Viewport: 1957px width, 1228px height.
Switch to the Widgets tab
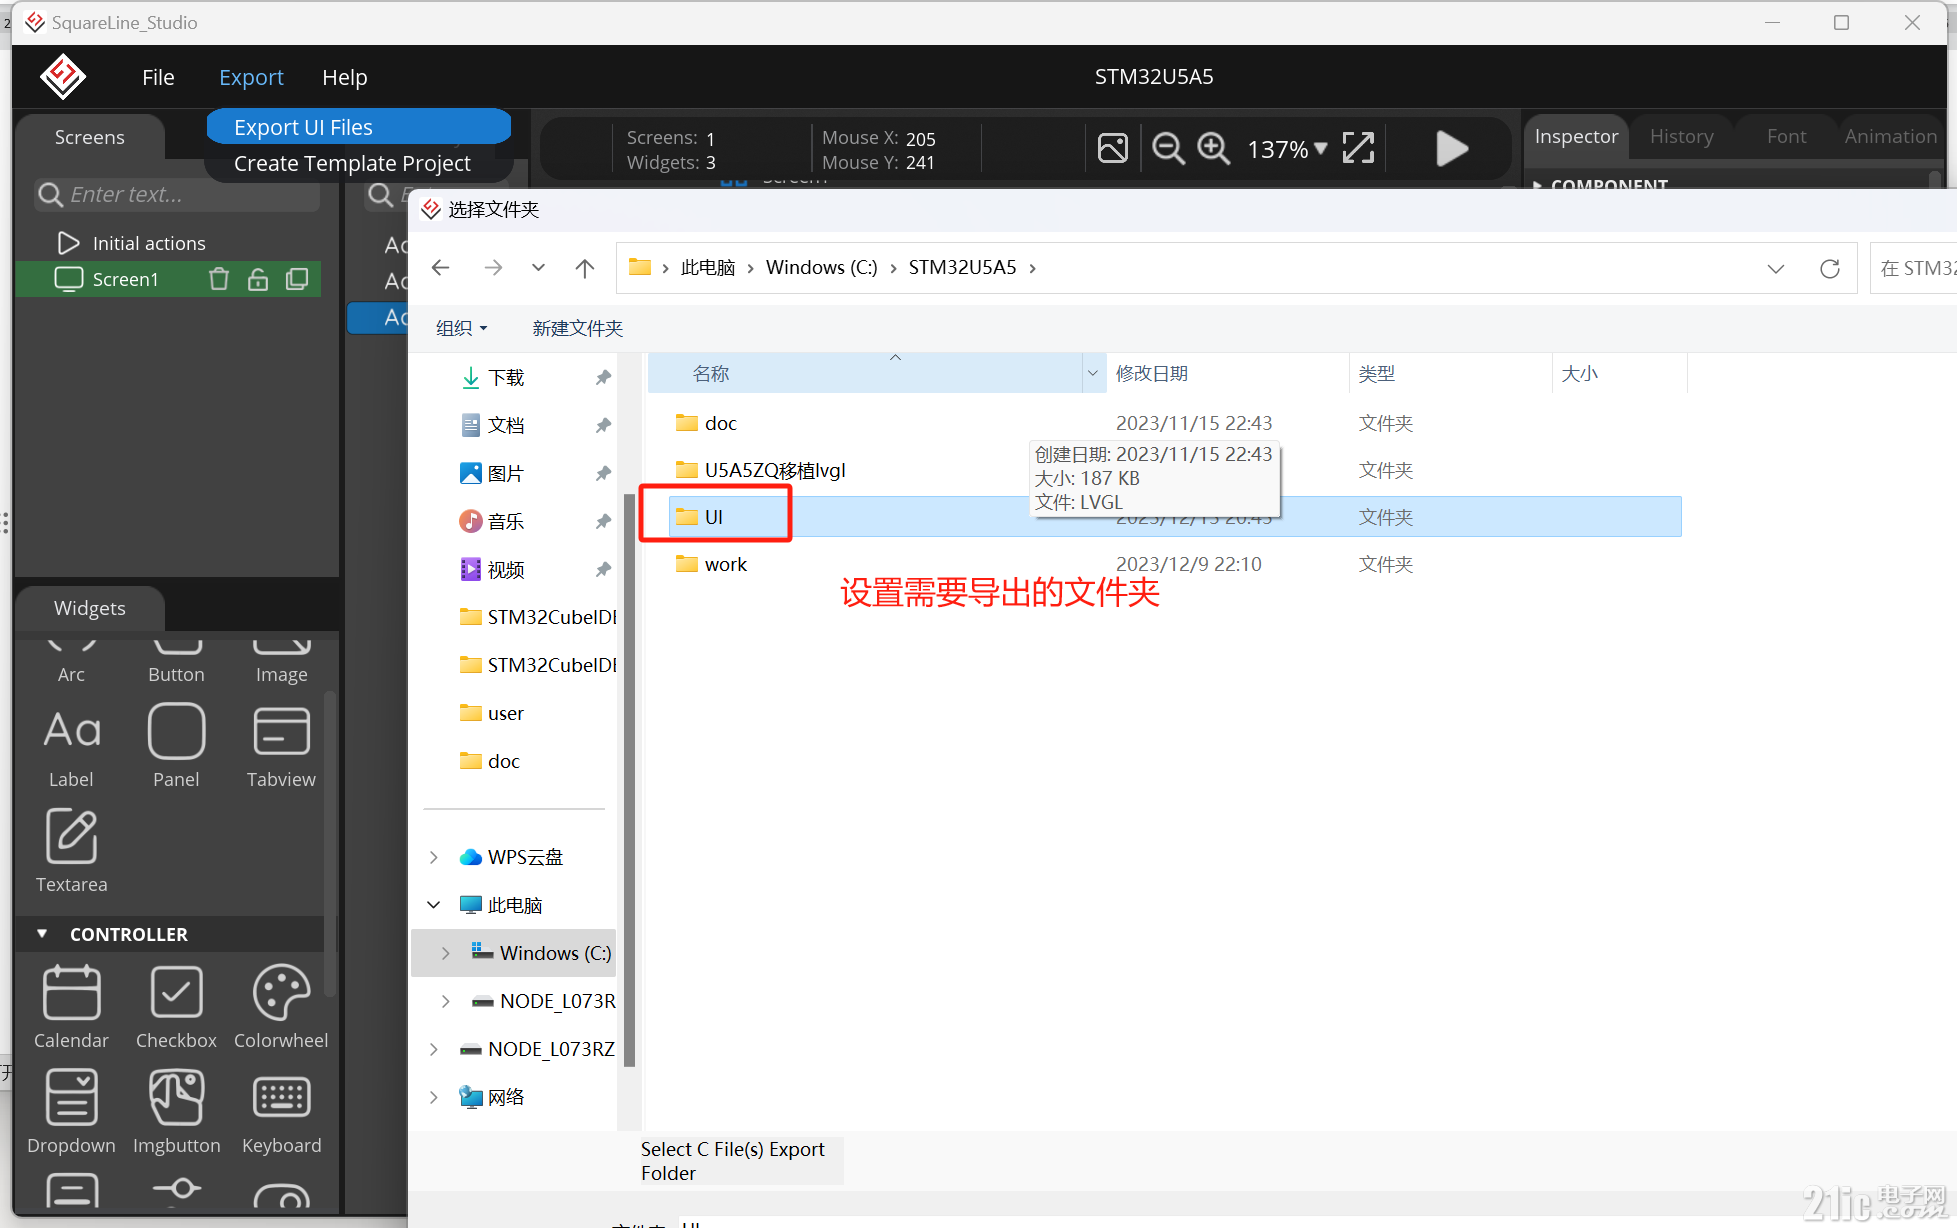click(90, 608)
